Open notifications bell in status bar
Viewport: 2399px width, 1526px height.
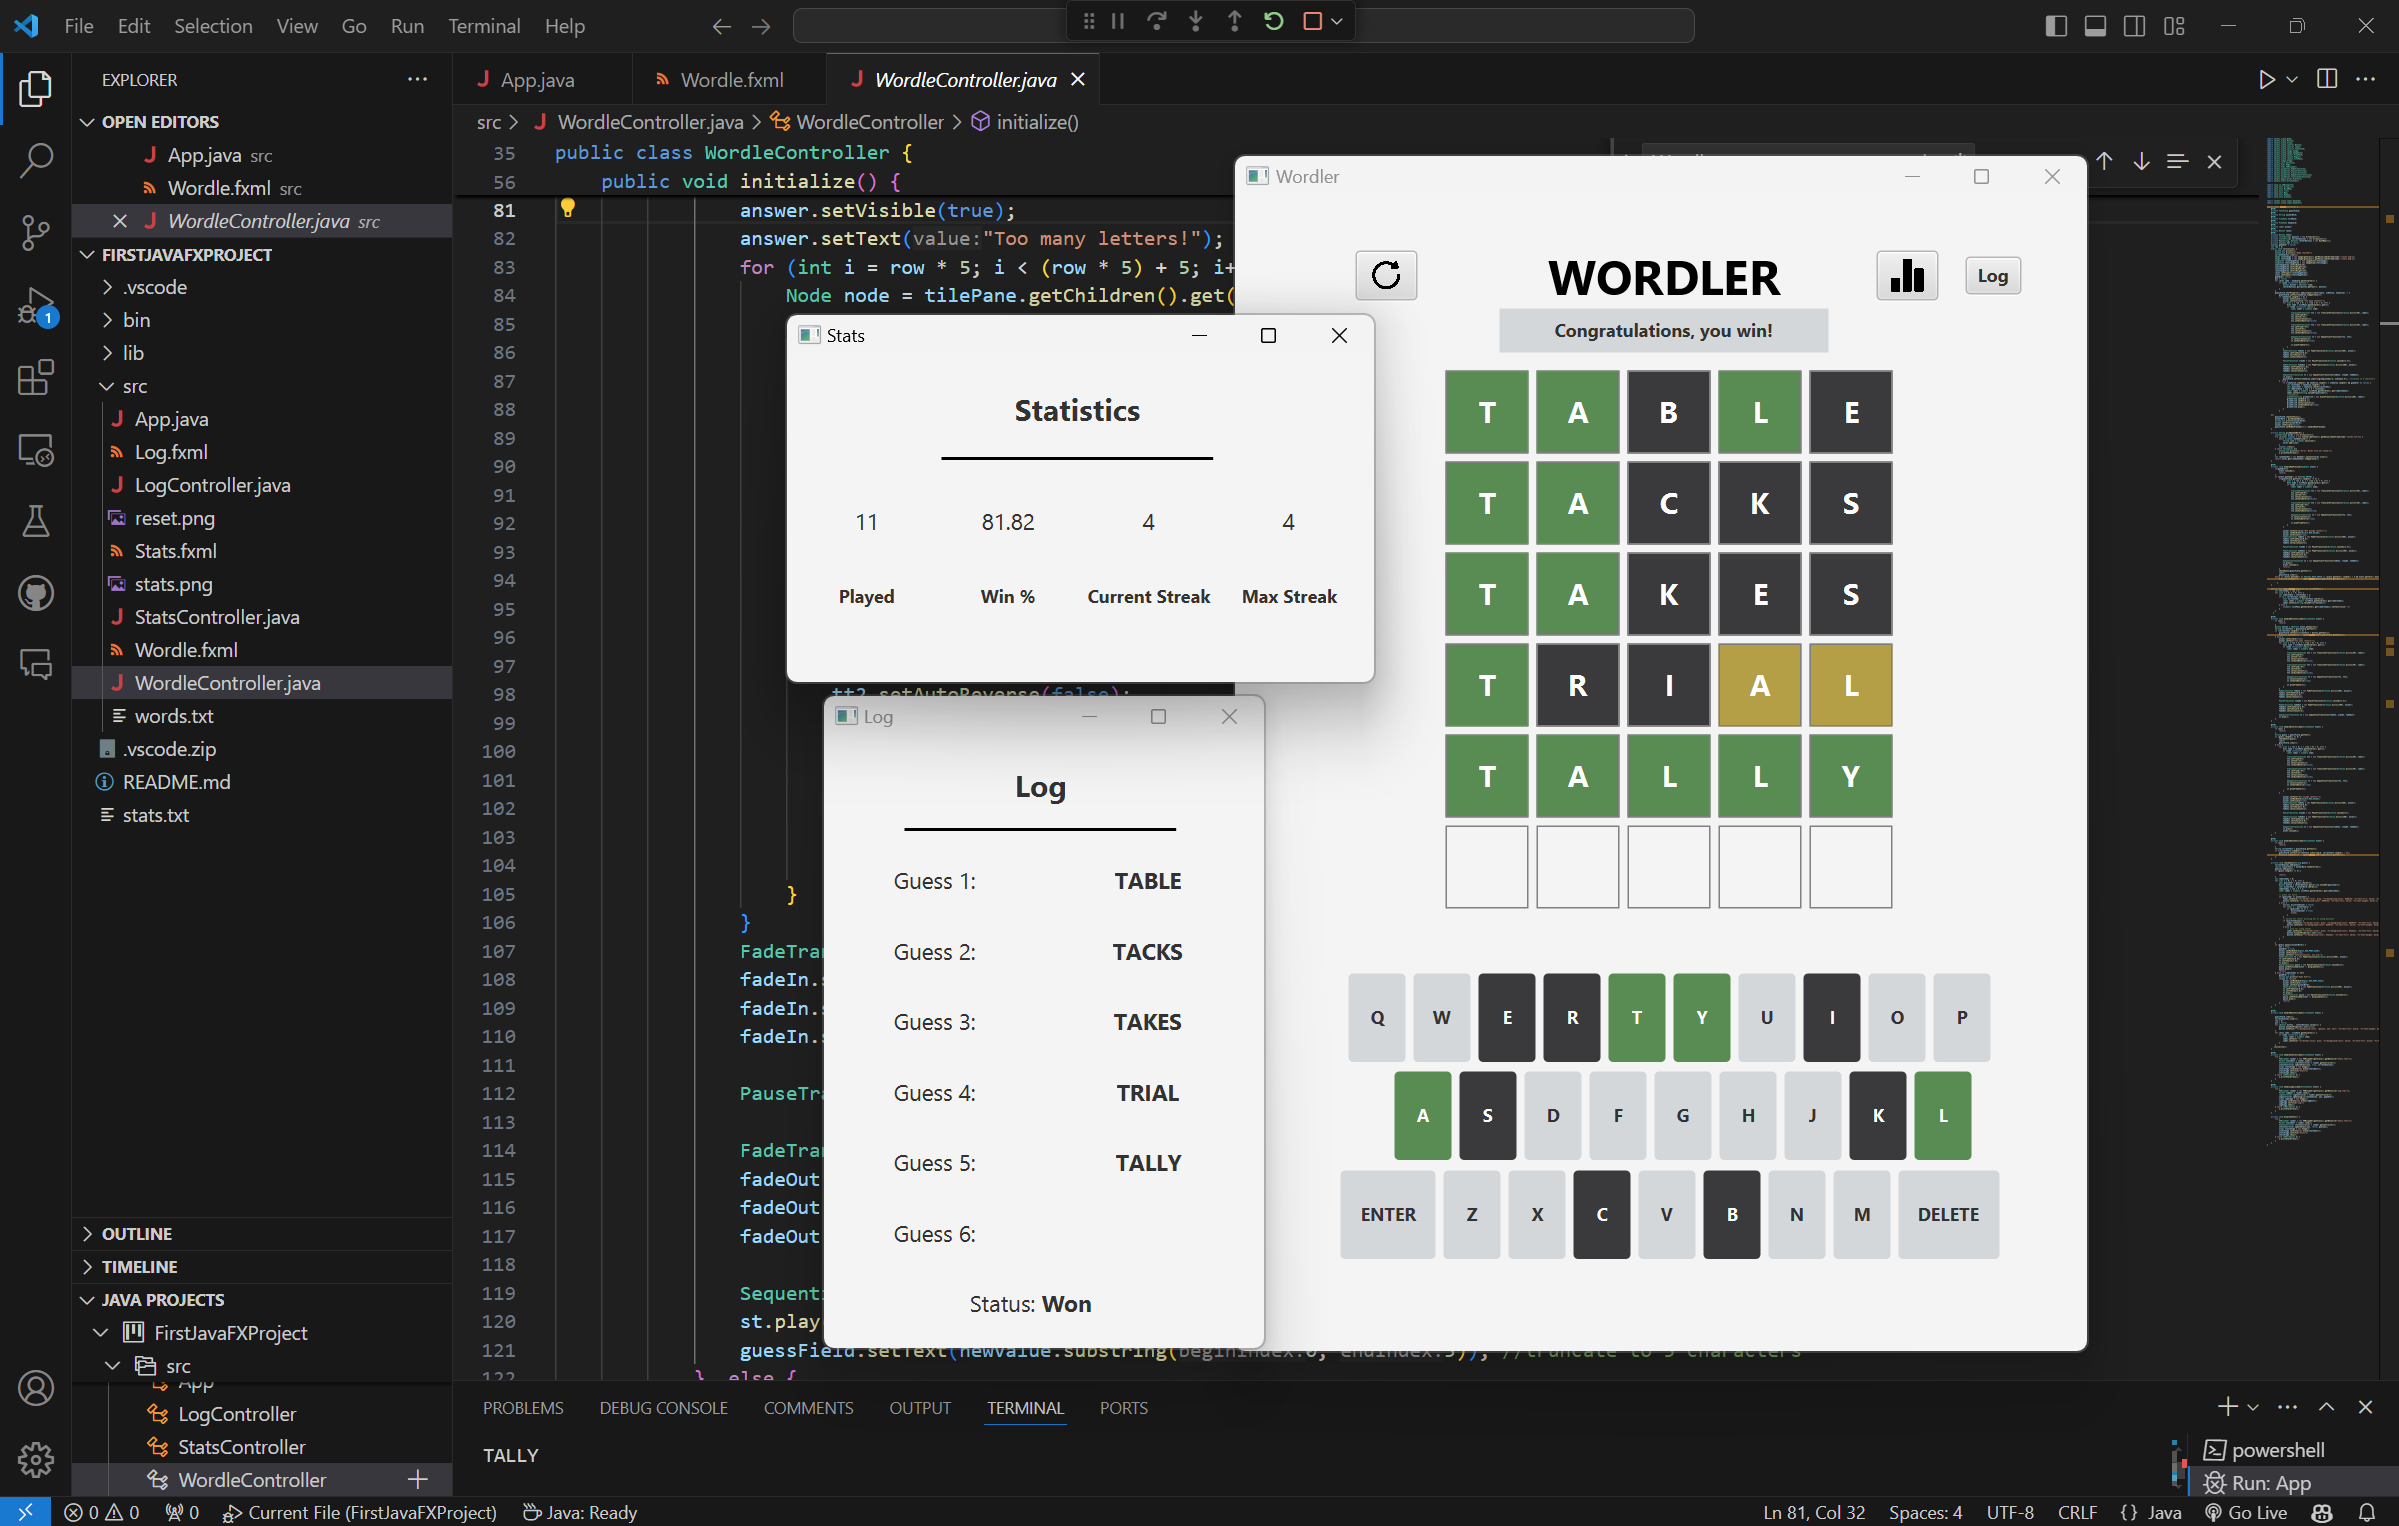coord(2367,1512)
